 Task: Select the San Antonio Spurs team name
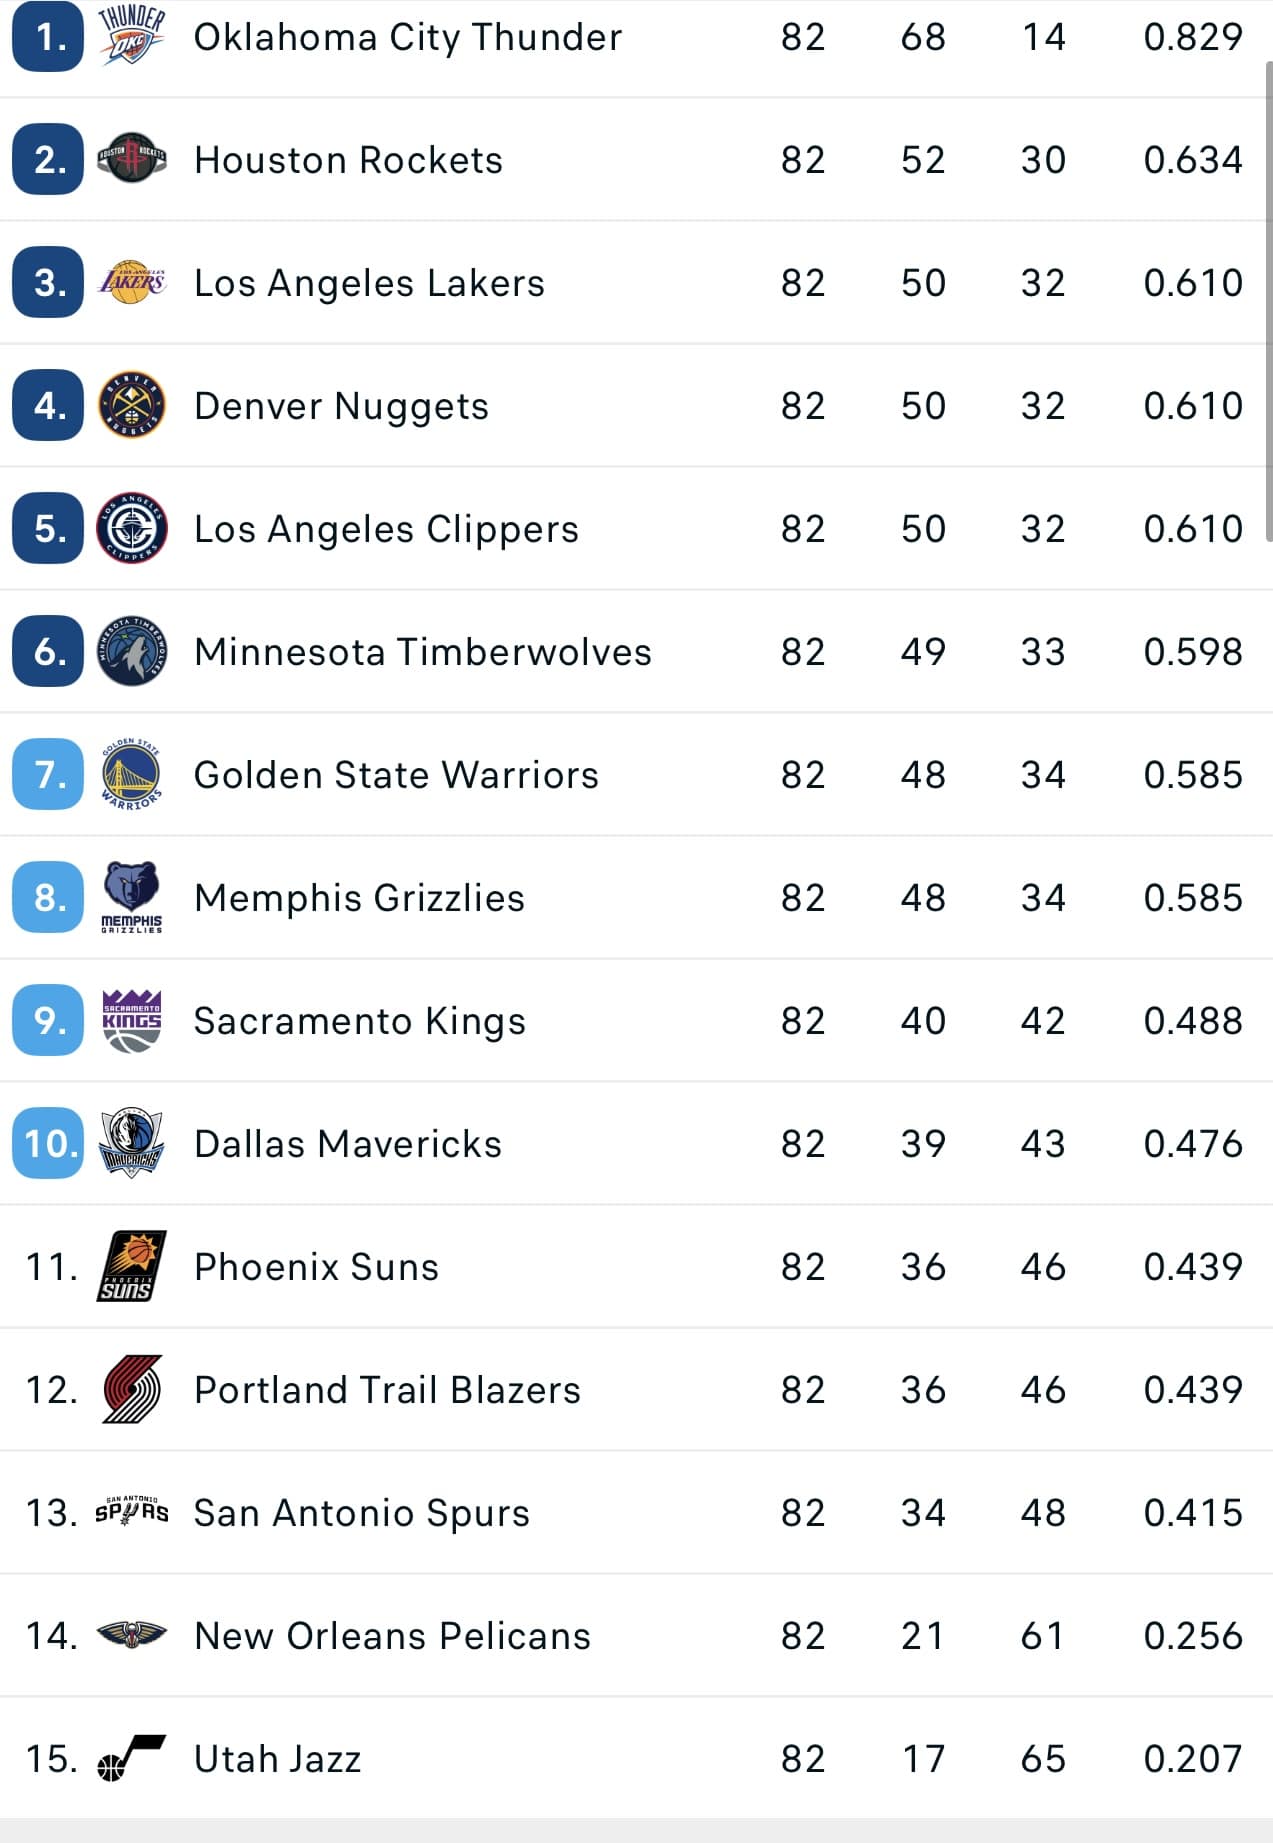click(x=361, y=1512)
